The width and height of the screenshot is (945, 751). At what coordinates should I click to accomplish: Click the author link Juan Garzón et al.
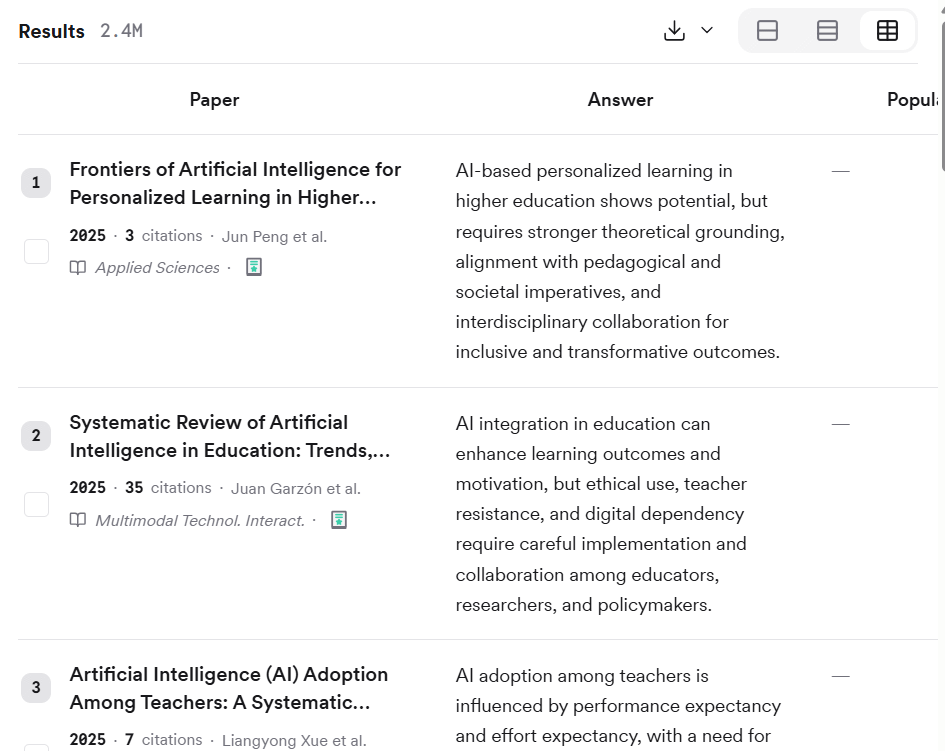(295, 488)
